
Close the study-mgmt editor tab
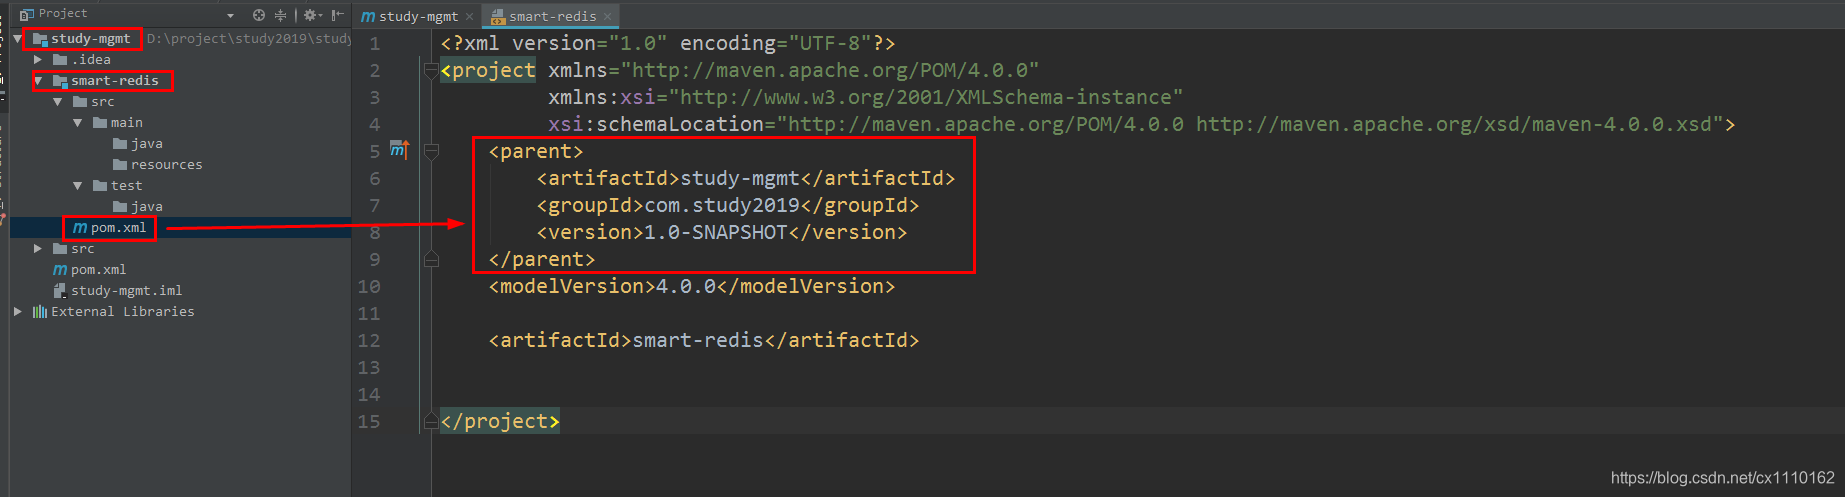coord(469,16)
